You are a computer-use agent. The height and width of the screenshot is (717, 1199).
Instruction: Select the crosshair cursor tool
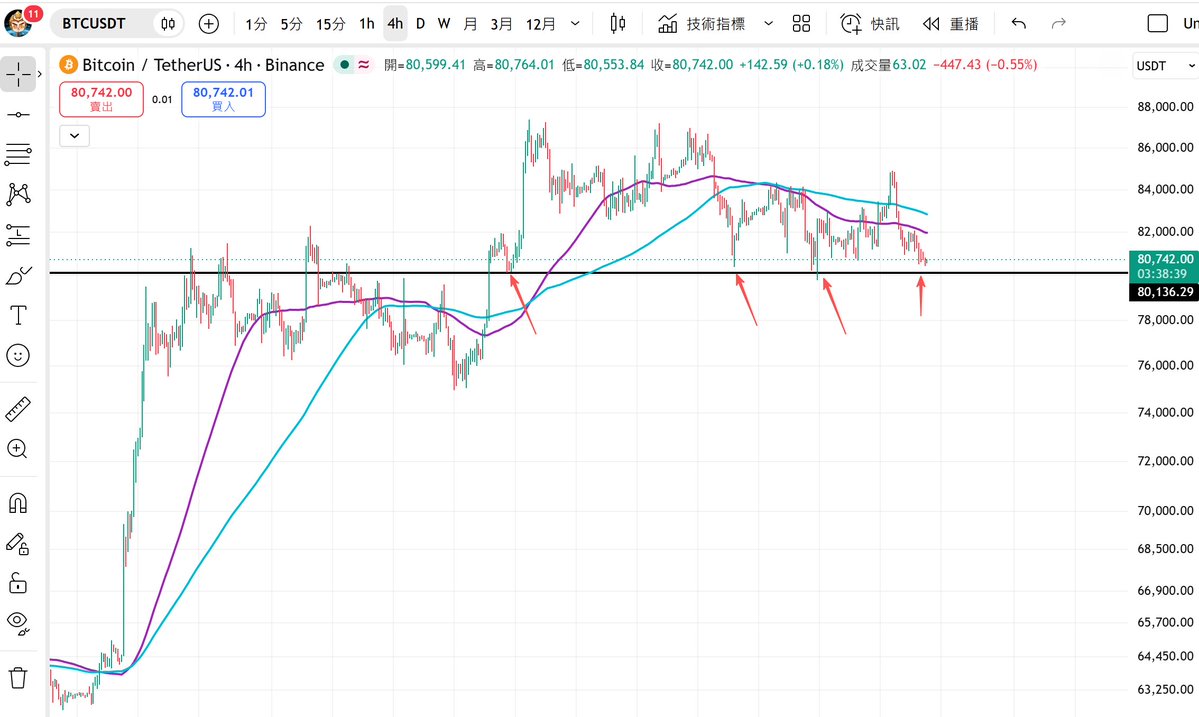click(18, 74)
